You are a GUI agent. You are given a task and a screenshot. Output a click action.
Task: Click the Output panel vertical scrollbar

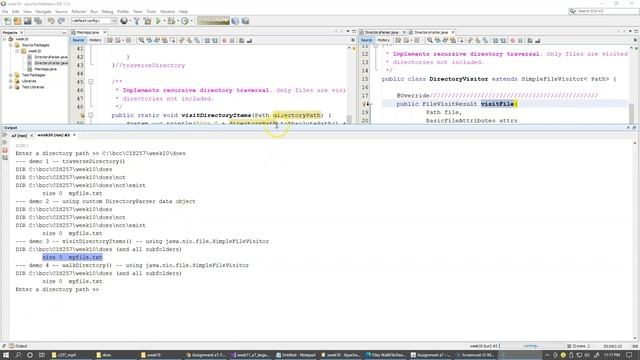click(x=635, y=240)
